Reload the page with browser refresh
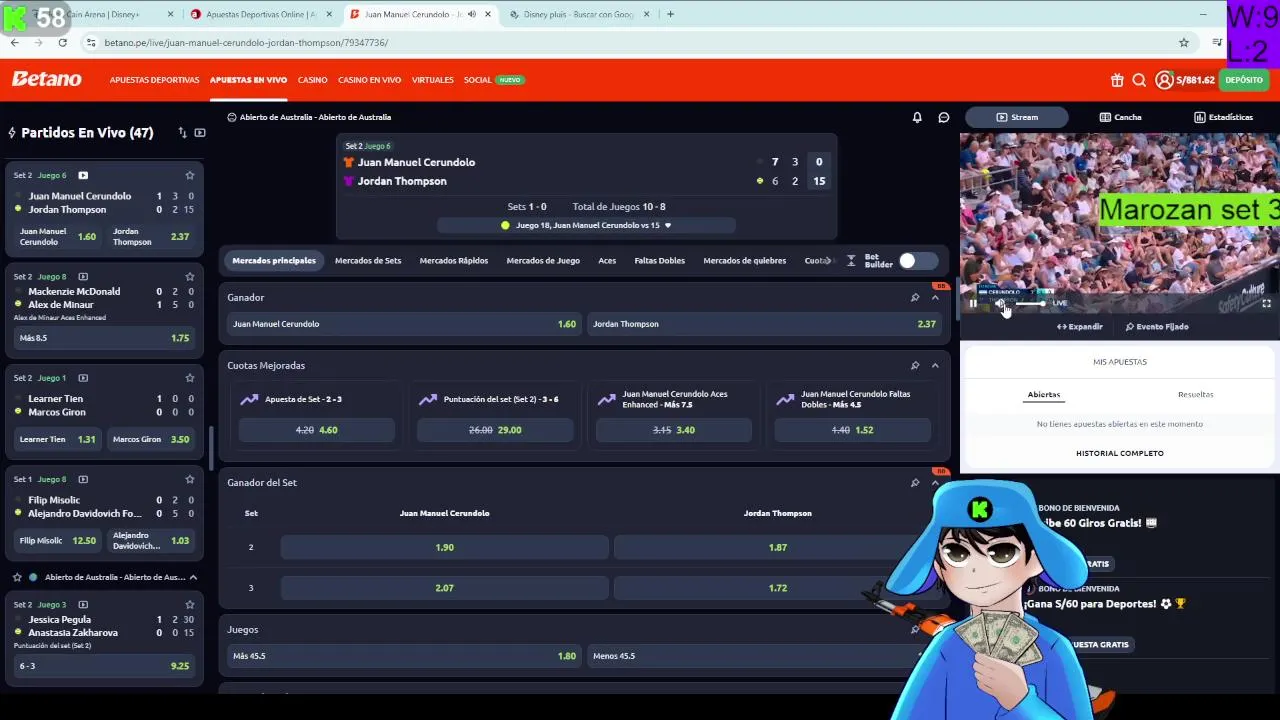This screenshot has width=1280, height=720. pos(62,42)
